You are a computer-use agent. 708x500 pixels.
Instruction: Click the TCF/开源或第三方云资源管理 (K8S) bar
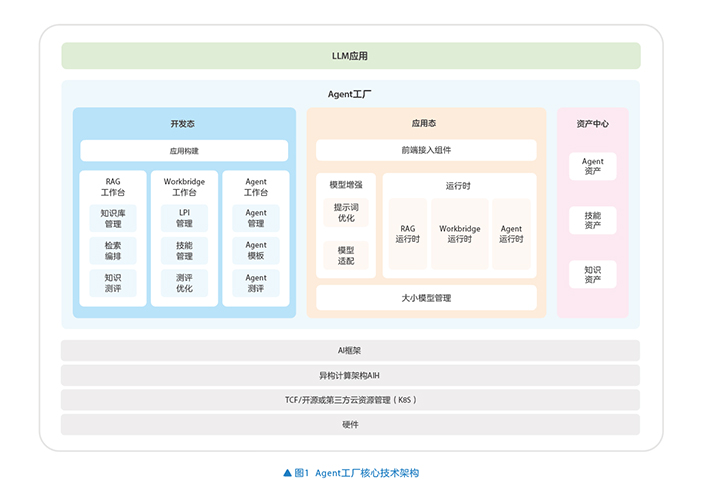point(350,400)
